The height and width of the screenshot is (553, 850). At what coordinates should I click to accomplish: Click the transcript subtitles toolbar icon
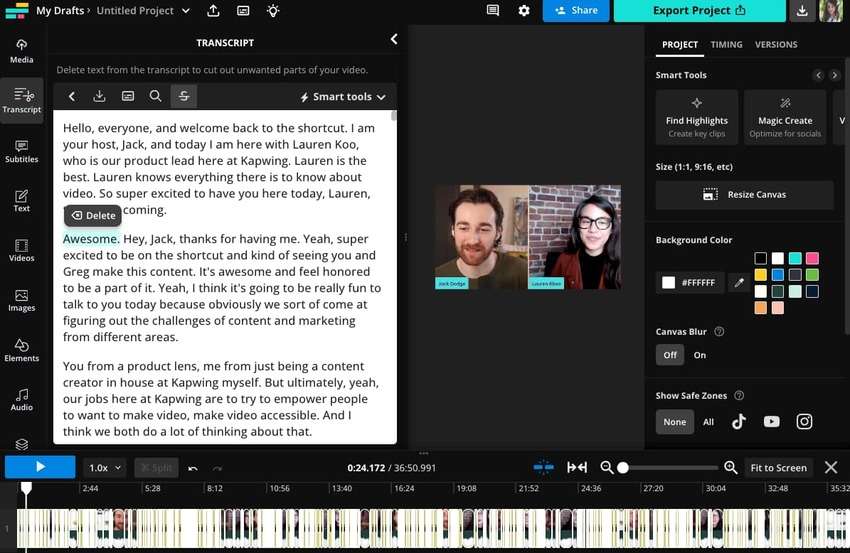128,97
